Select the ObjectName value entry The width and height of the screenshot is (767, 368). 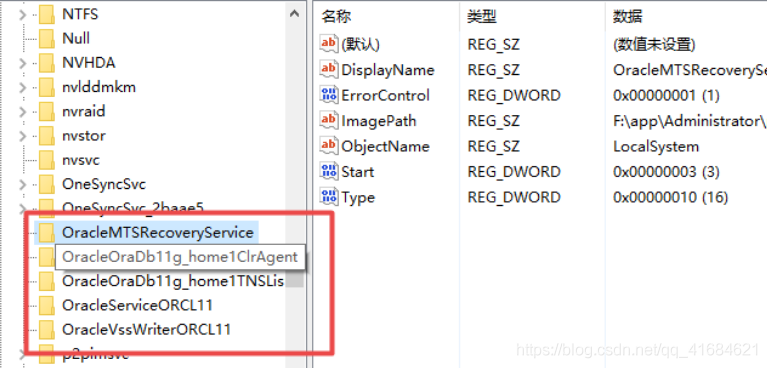click(x=385, y=146)
